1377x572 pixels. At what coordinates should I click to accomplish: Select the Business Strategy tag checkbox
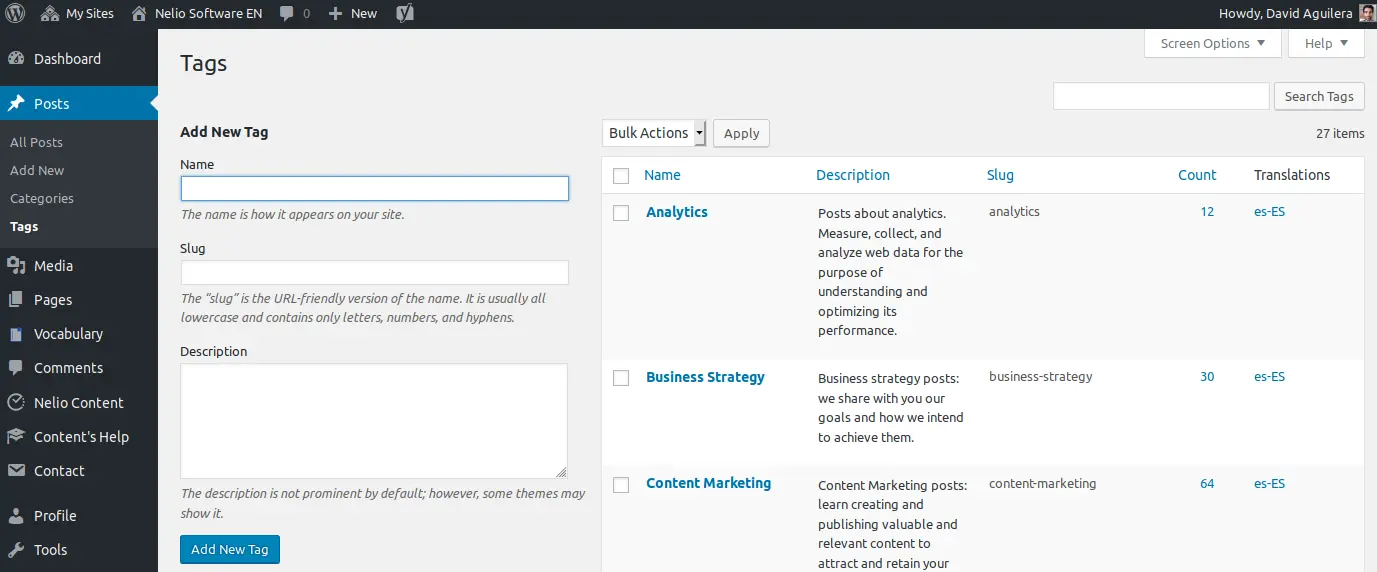coord(621,378)
